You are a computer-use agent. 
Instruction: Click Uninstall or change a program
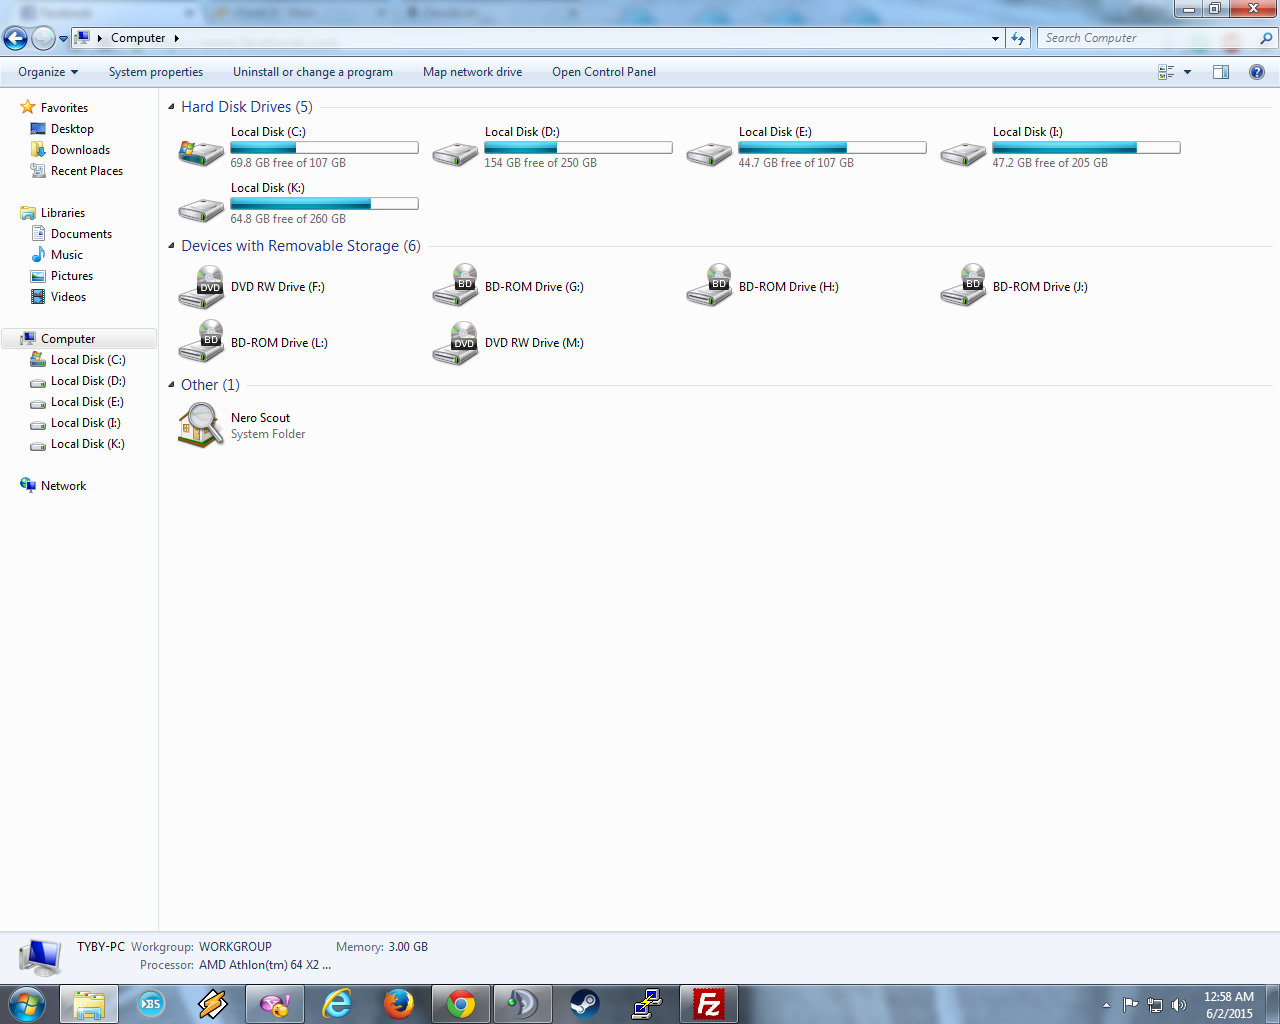tap(312, 72)
